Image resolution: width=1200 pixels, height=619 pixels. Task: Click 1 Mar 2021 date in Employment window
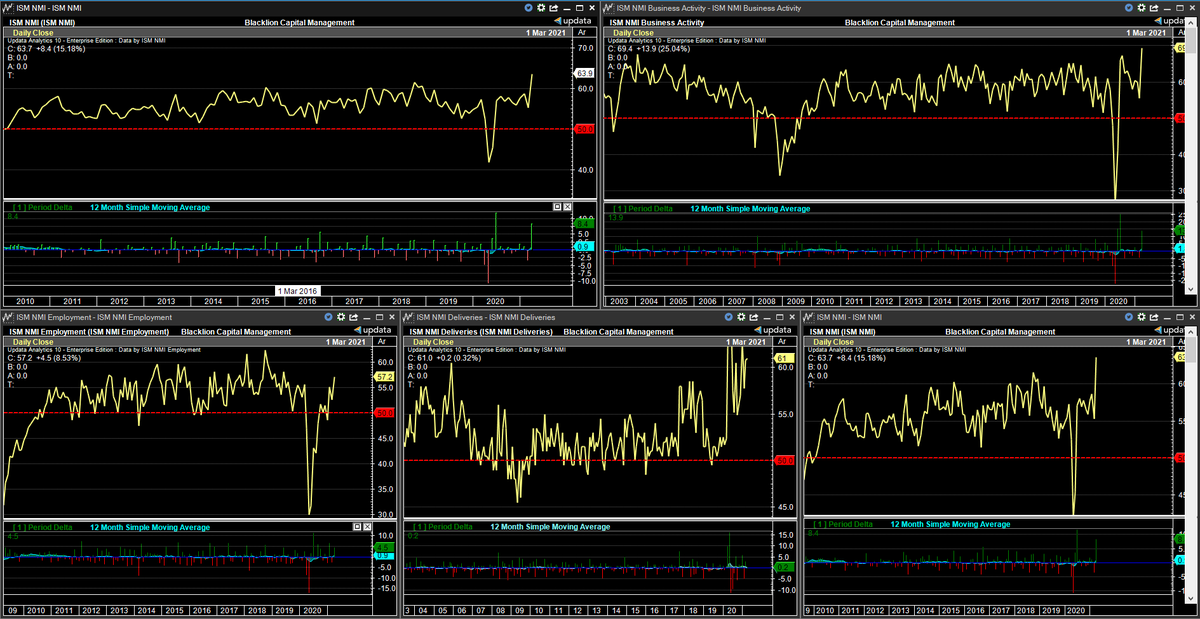point(345,342)
